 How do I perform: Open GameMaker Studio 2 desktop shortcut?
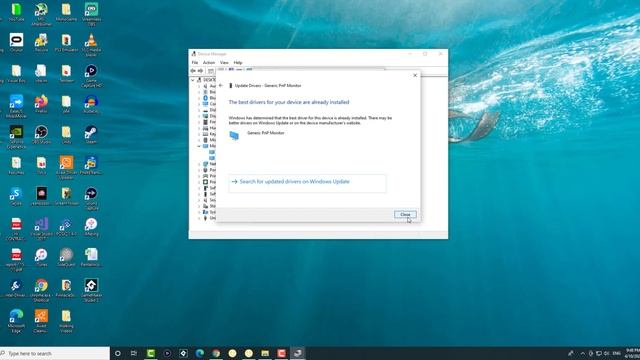click(x=91, y=290)
